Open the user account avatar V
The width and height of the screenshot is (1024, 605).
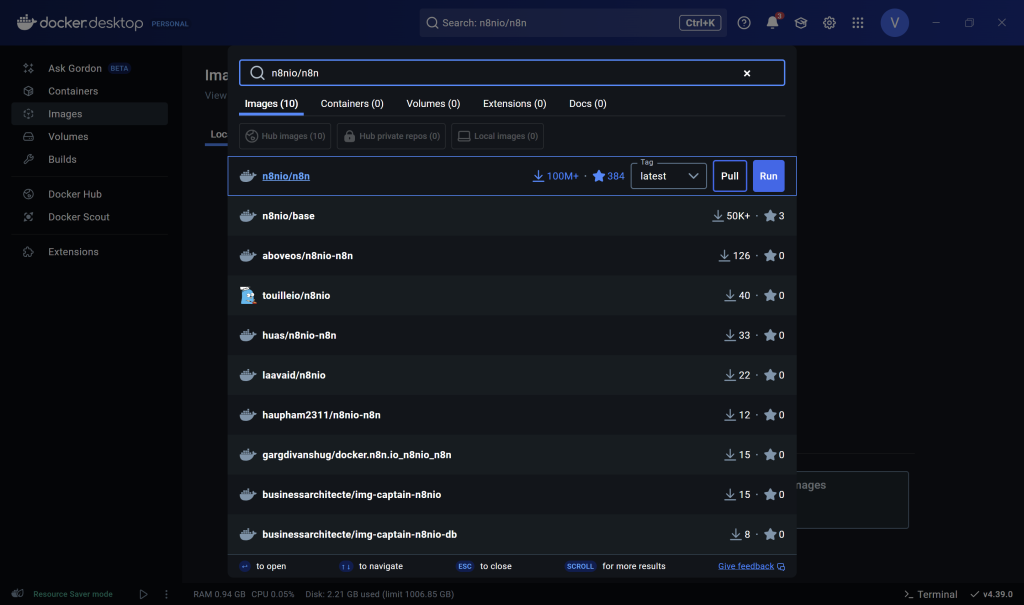point(895,23)
